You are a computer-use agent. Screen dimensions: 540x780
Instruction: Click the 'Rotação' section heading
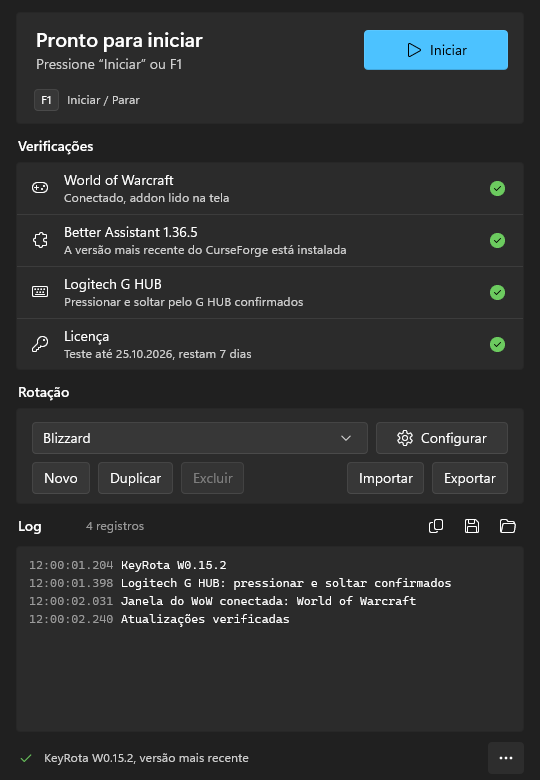click(44, 392)
